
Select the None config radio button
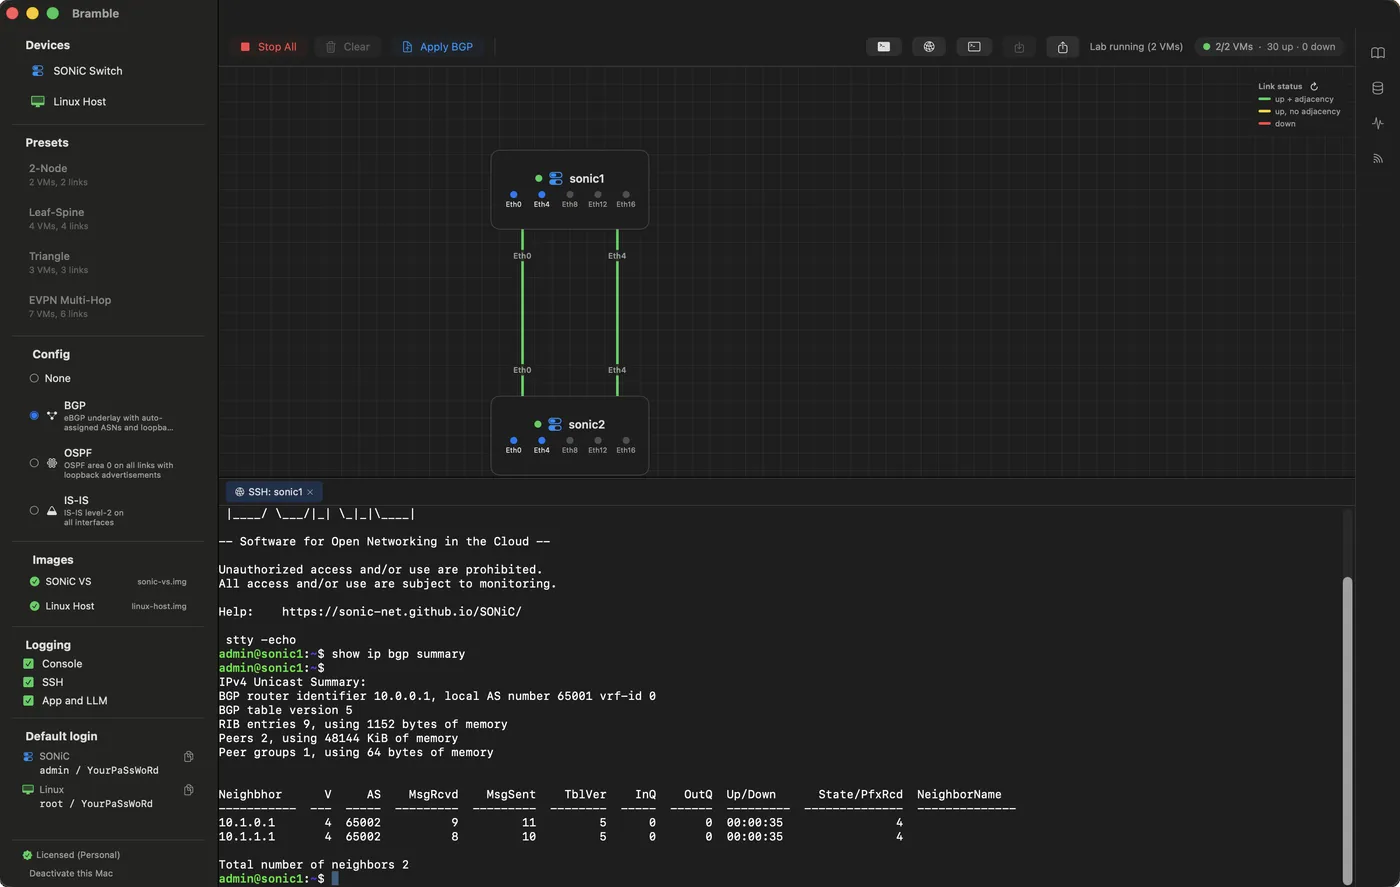coord(34,378)
